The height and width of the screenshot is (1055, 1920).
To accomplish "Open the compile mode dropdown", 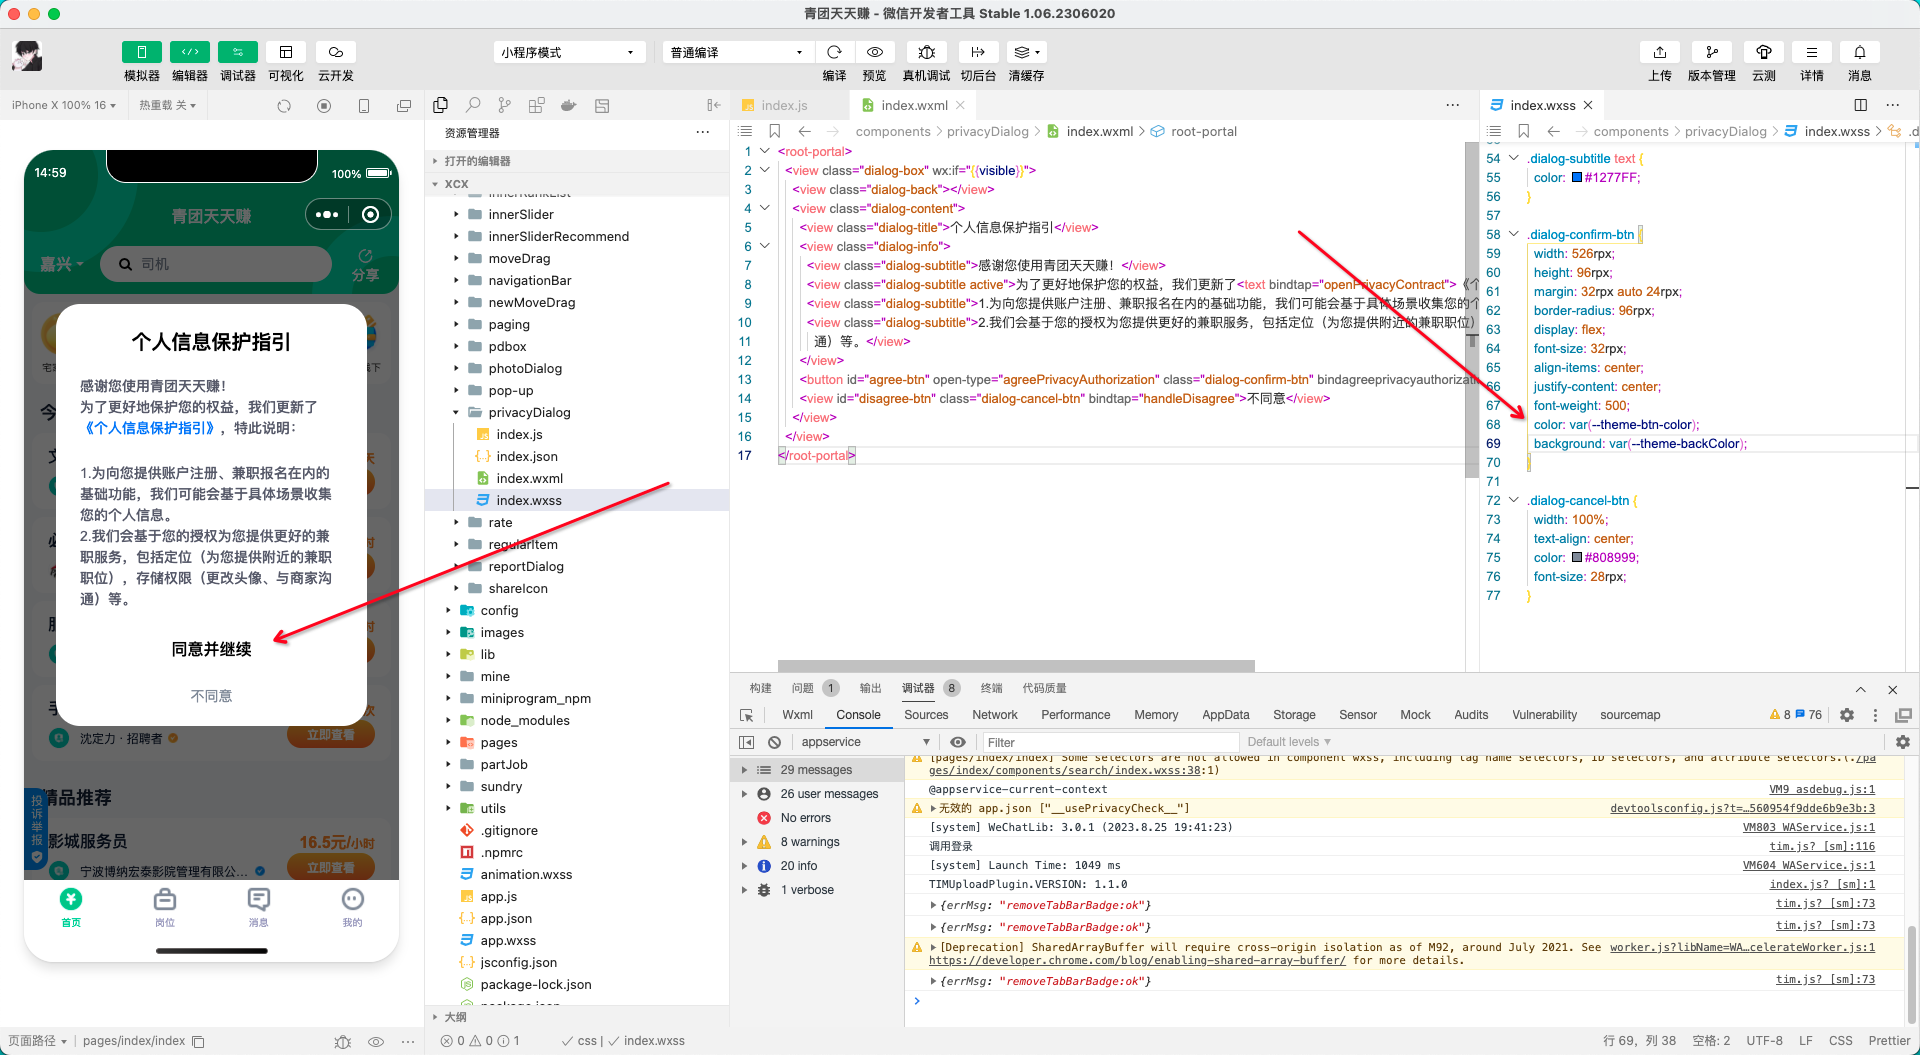I will click(x=737, y=52).
